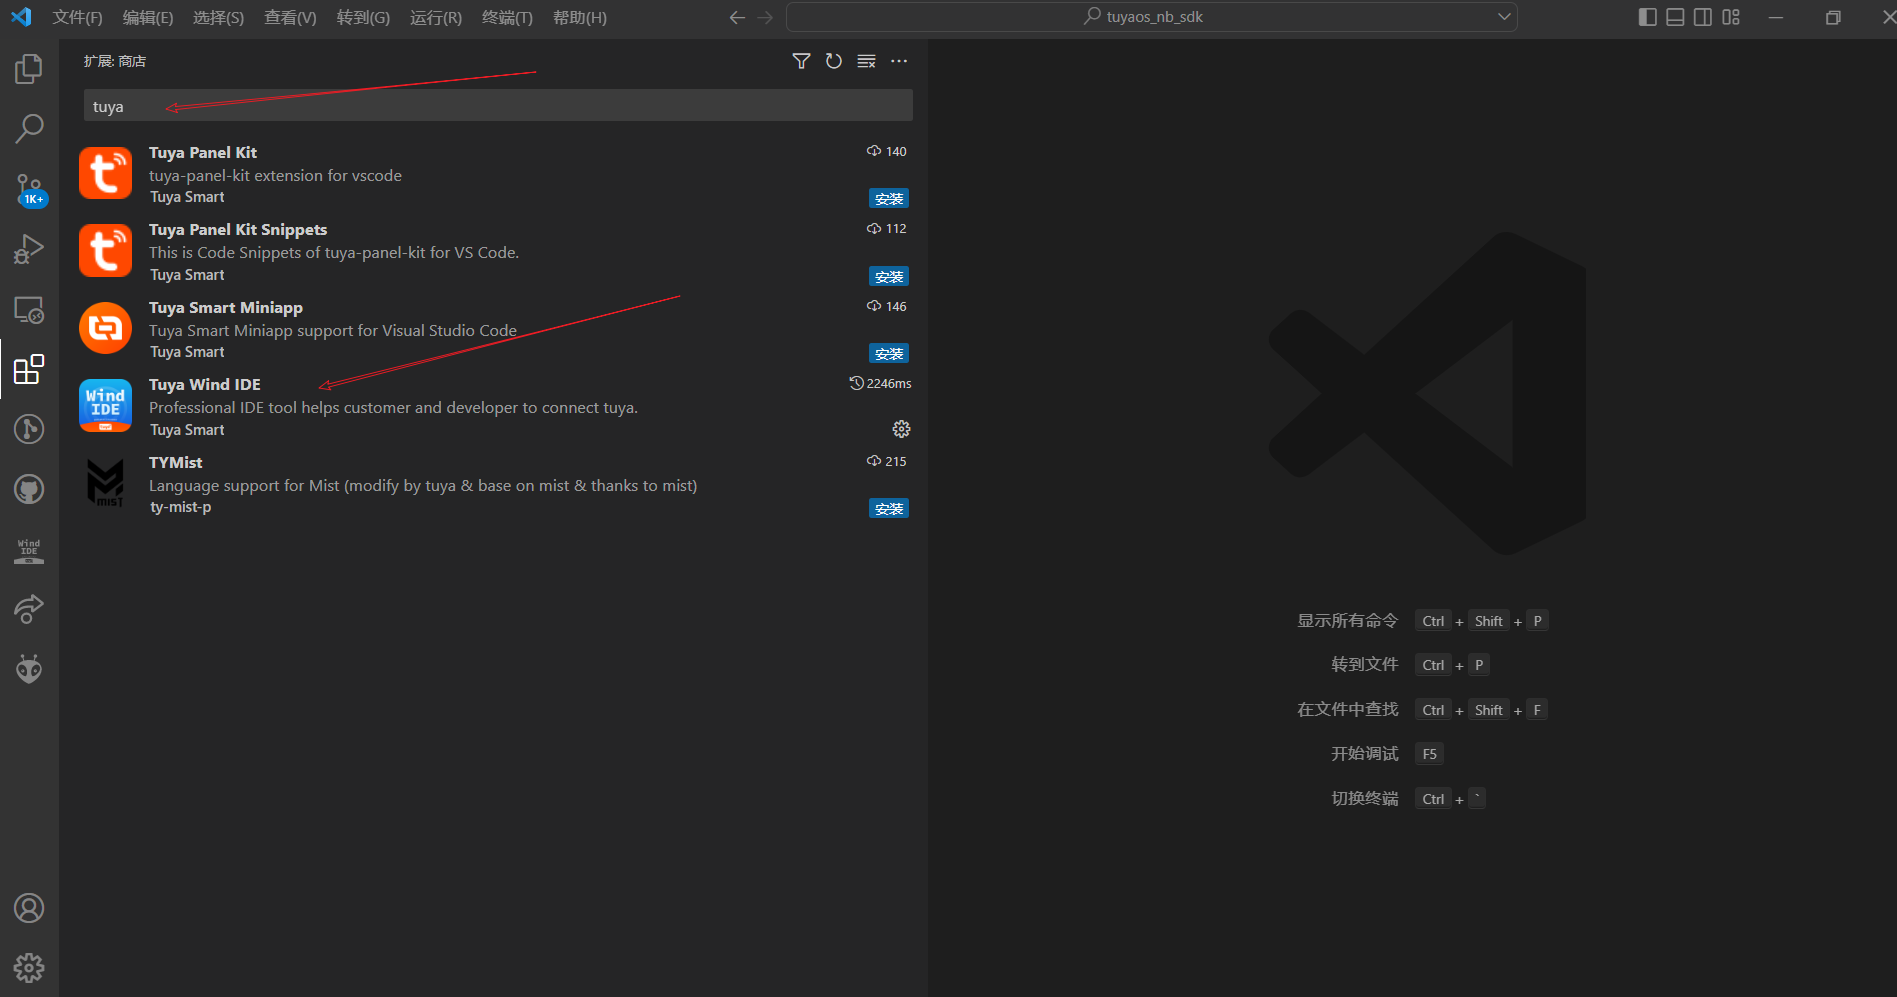
Task: Open Tuya Panel Kit Snippets extension icon
Action: click(x=105, y=250)
